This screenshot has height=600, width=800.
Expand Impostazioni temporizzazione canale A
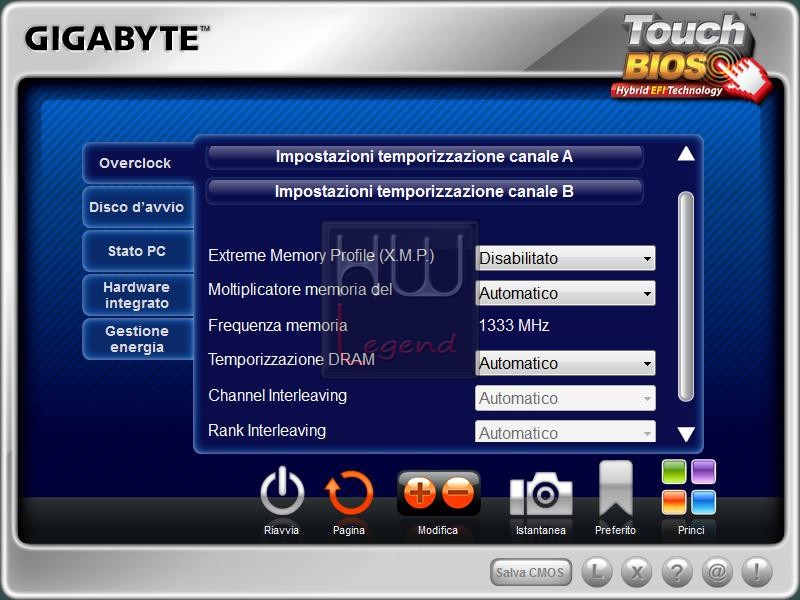[x=424, y=157]
